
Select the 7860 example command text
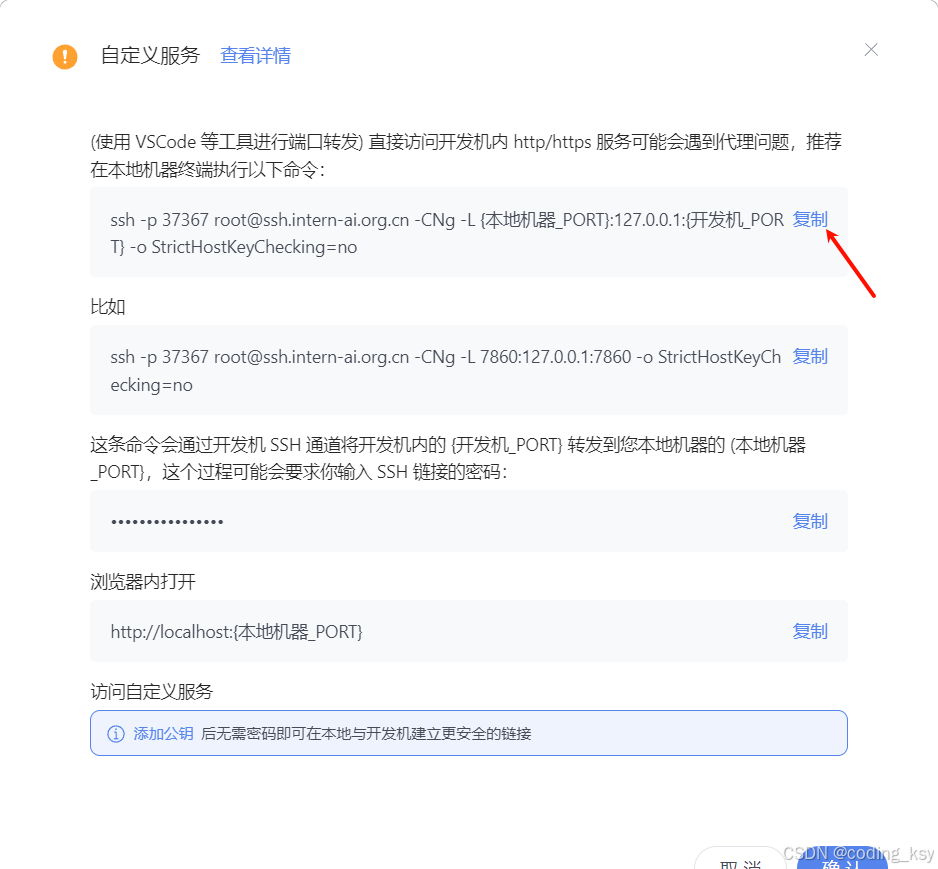point(446,371)
